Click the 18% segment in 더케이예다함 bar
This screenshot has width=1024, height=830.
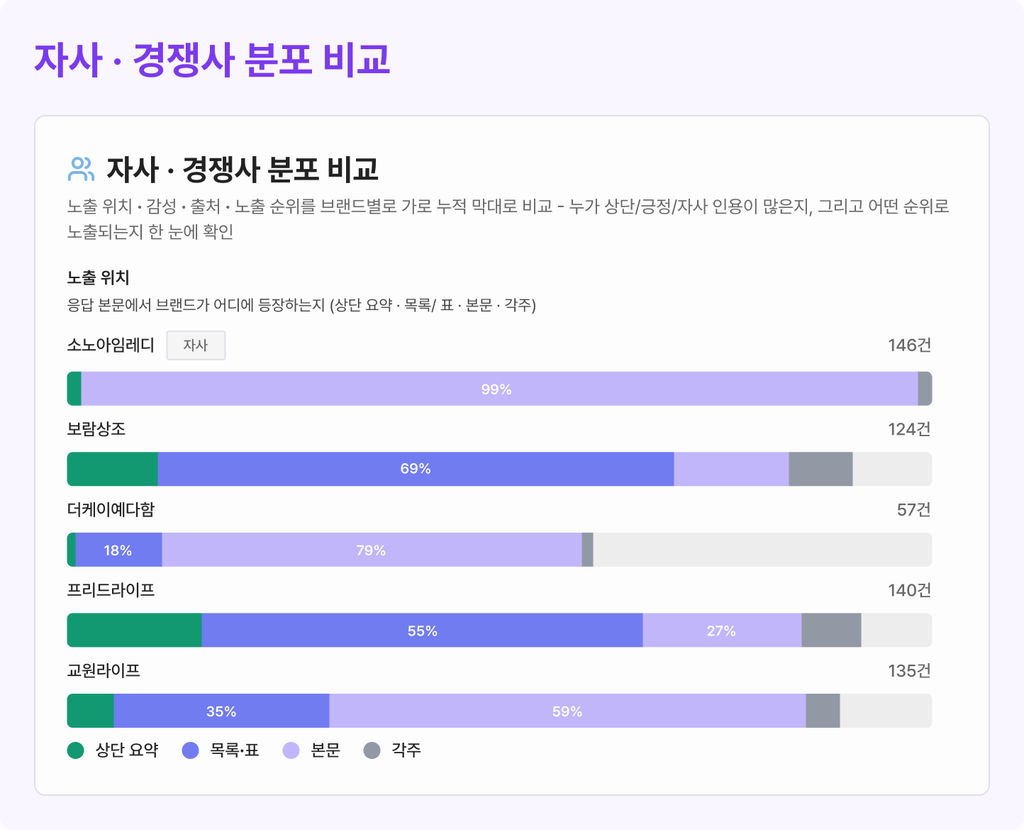click(x=119, y=550)
